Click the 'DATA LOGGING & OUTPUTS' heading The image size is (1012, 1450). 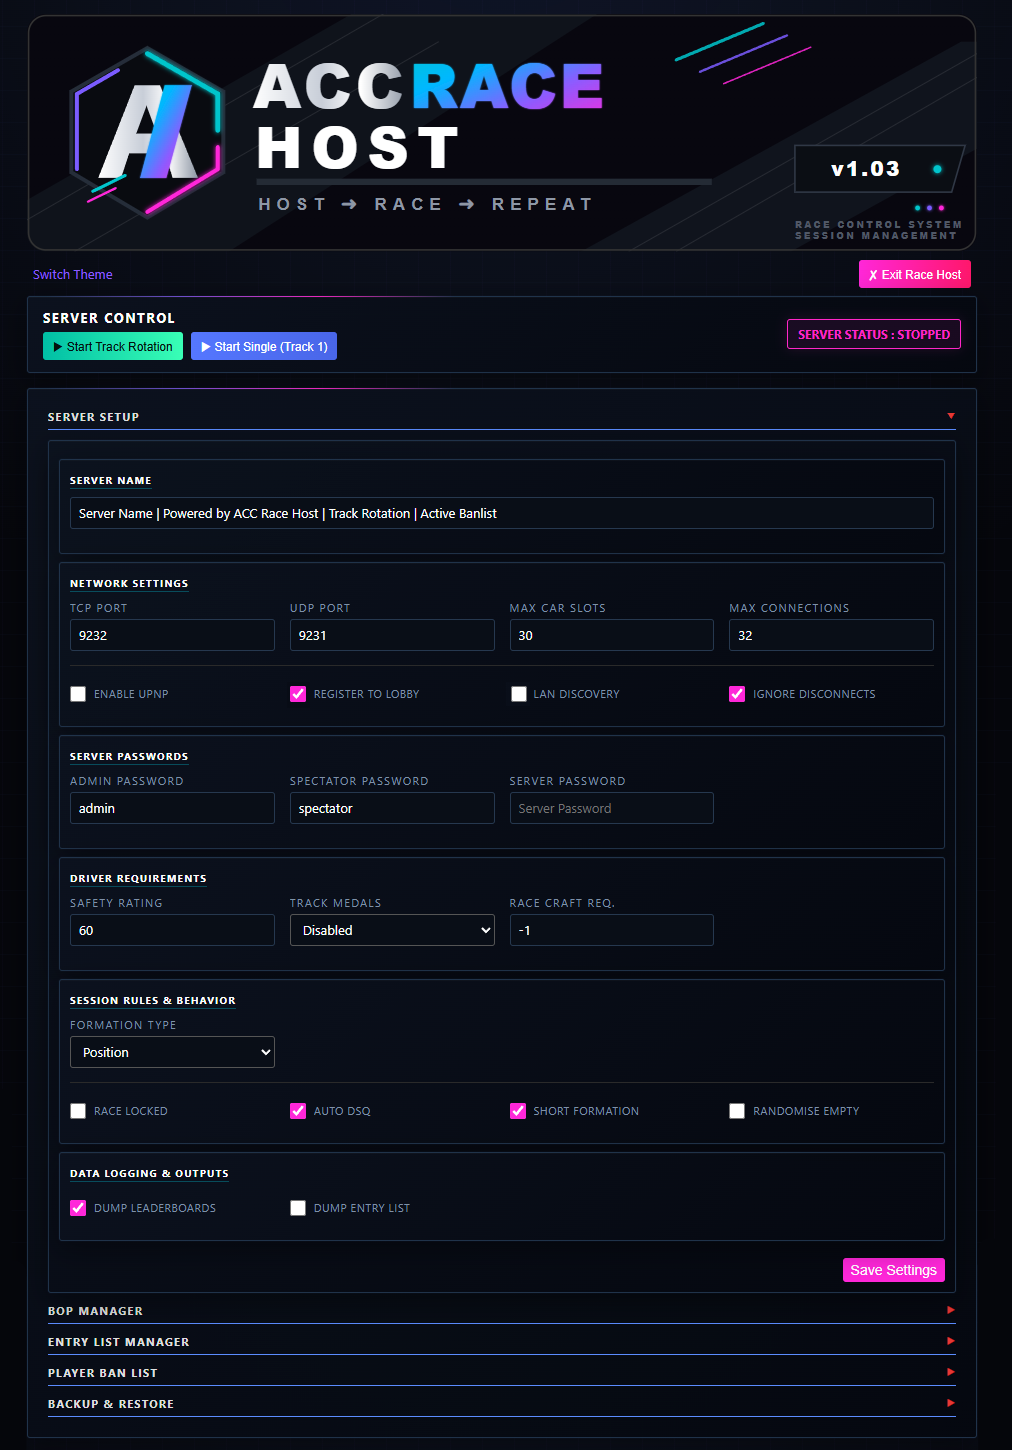149,1173
